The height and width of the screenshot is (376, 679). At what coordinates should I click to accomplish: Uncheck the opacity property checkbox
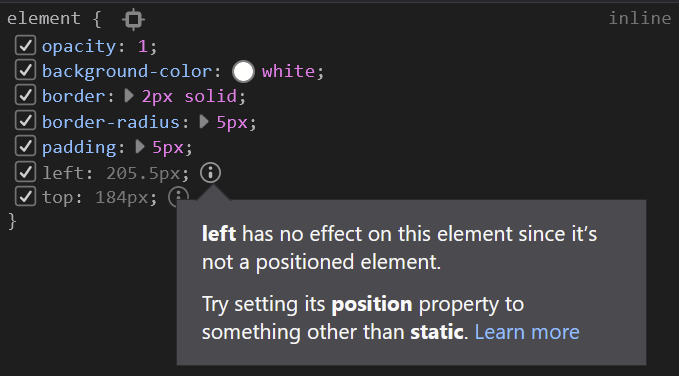click(x=26, y=45)
